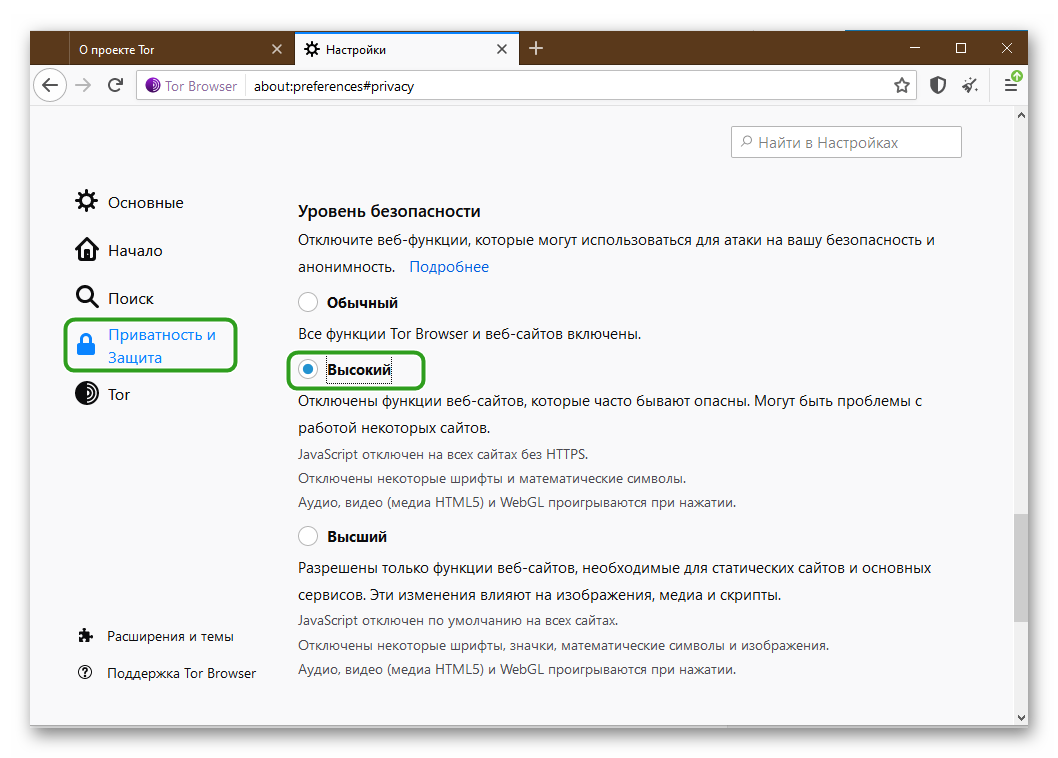This screenshot has width=1058, height=758.
Task: Open Расширения и темы link
Action: (170, 636)
